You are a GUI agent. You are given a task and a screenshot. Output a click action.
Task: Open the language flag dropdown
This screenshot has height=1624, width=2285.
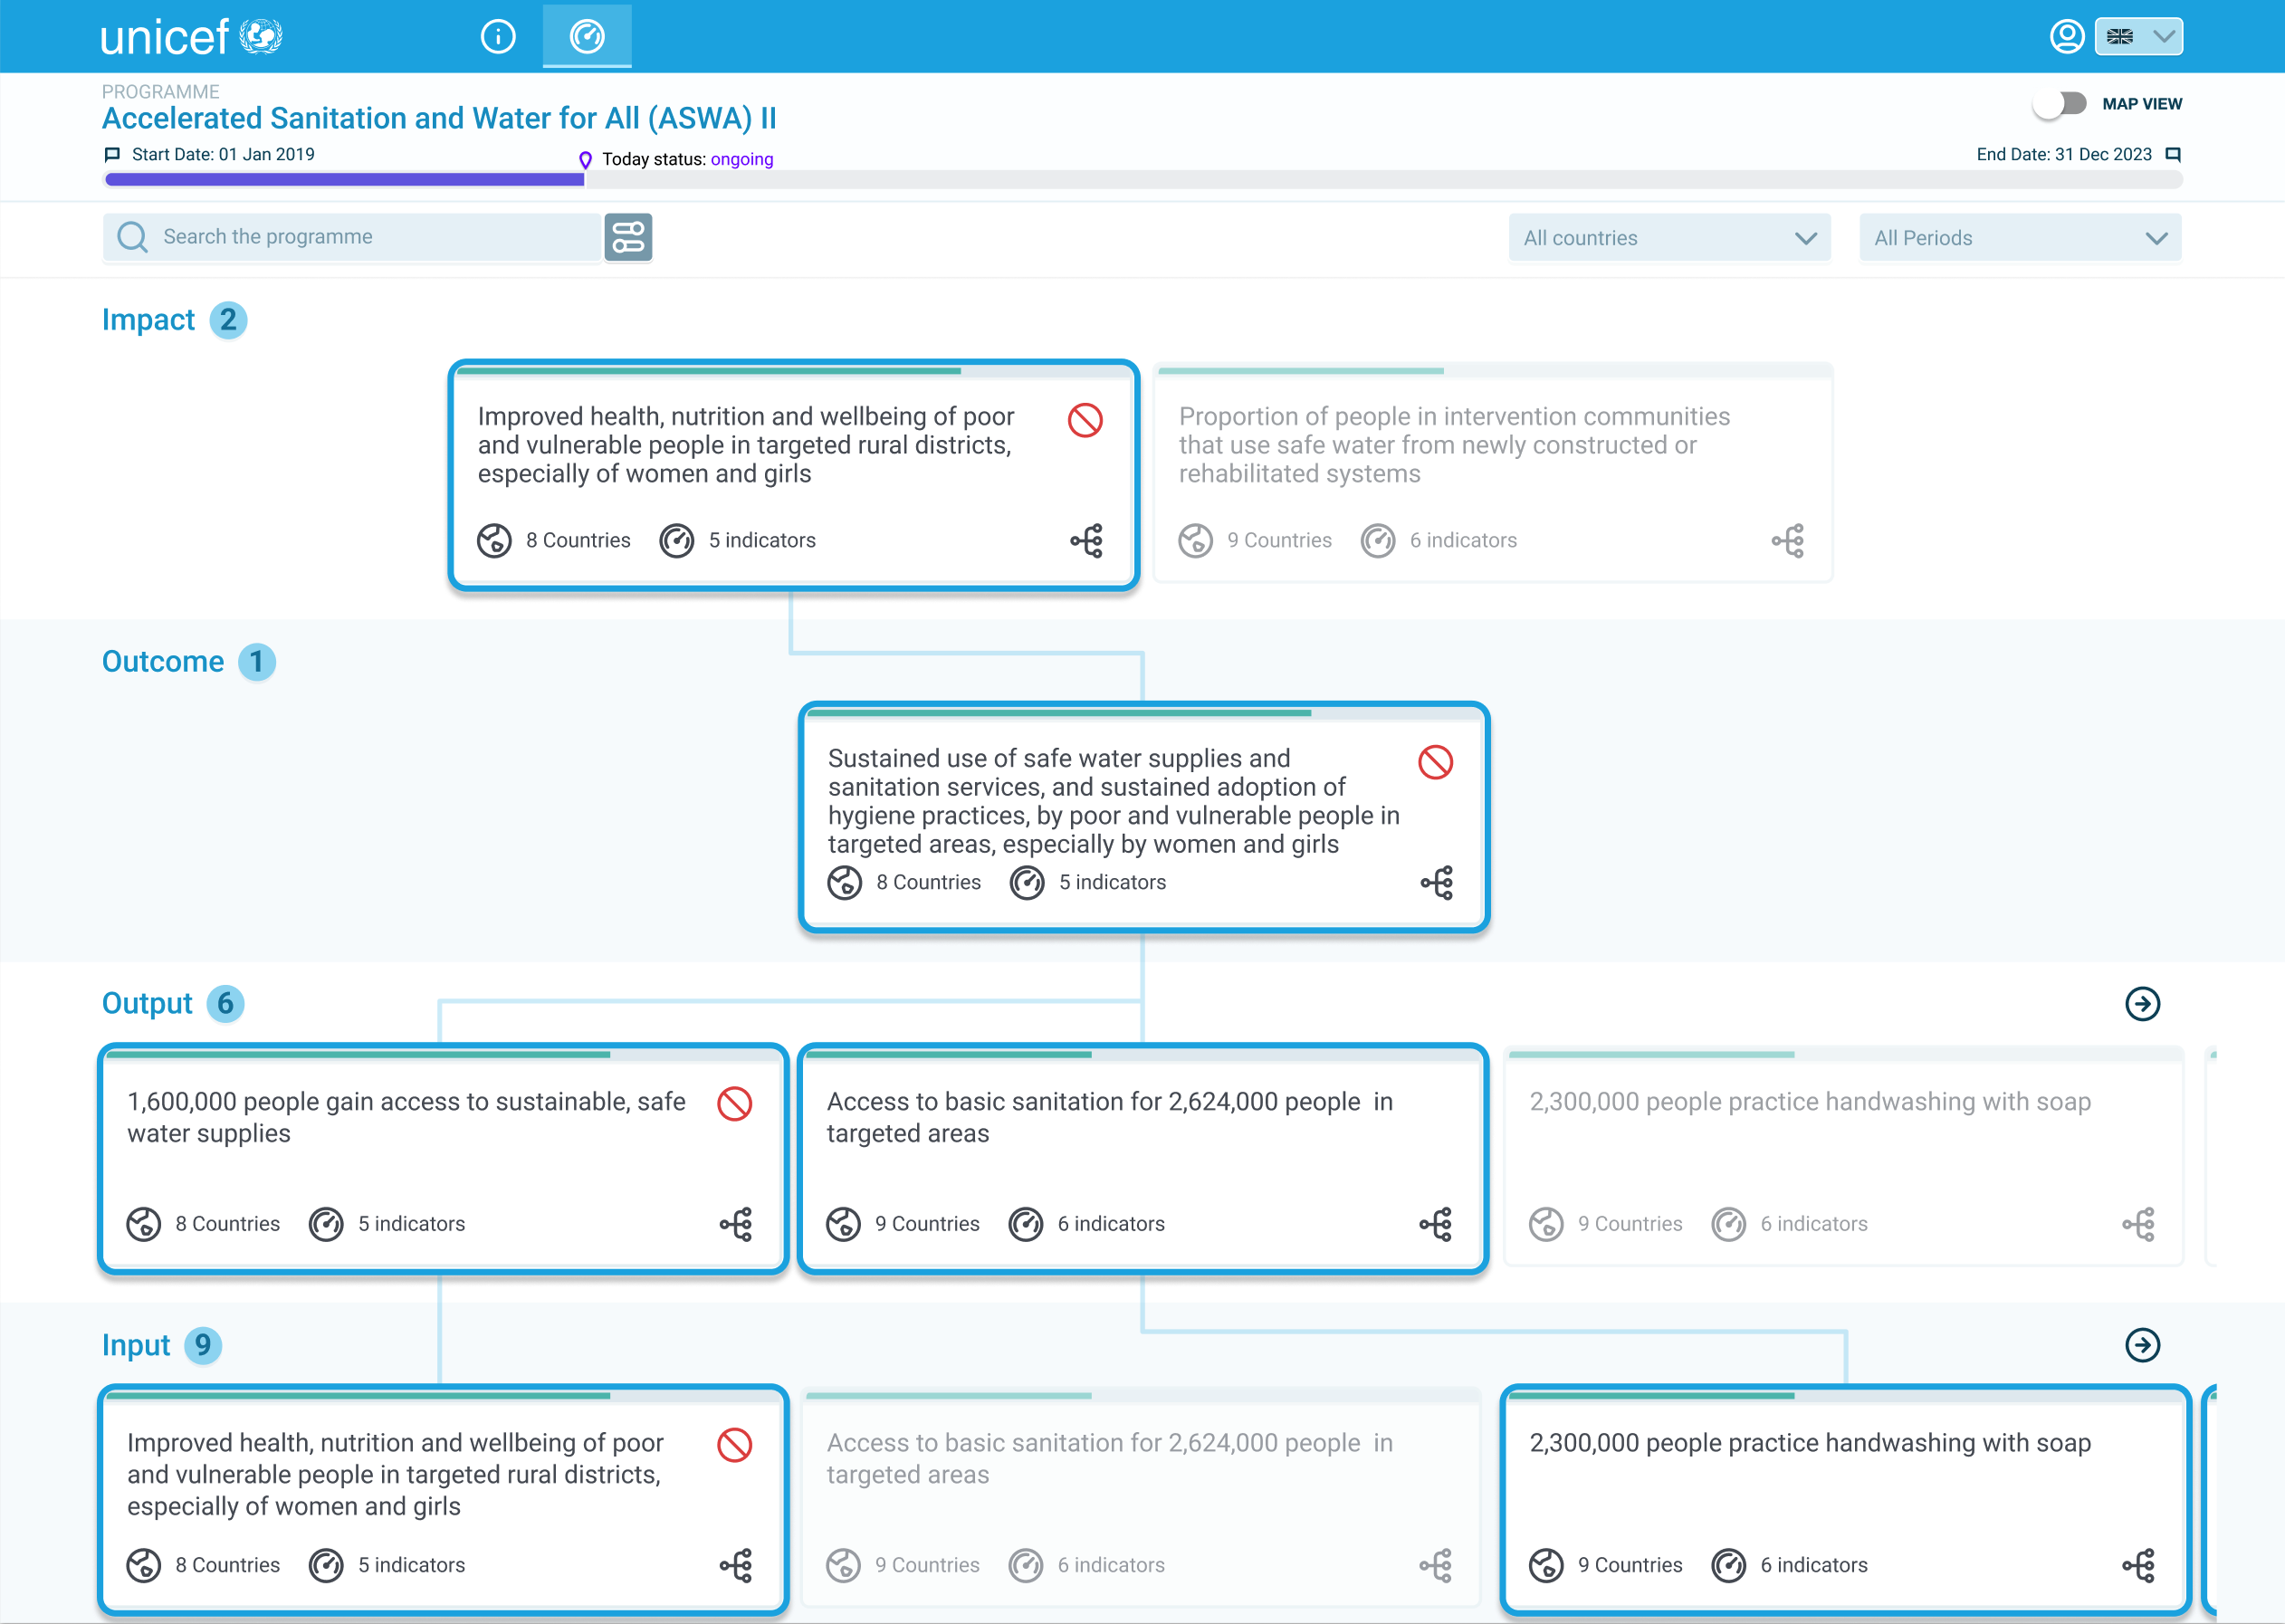[x=2139, y=37]
